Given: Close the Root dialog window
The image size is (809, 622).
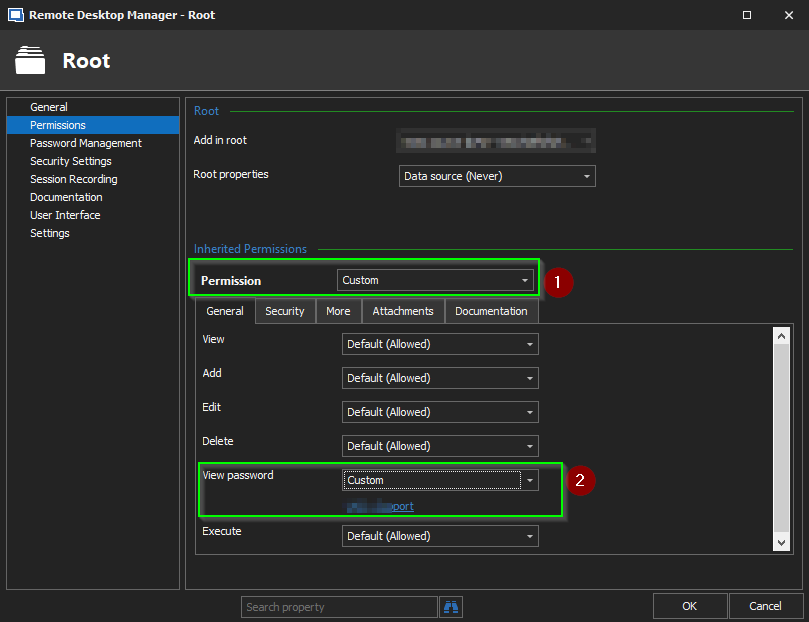Looking at the screenshot, I should (789, 15).
